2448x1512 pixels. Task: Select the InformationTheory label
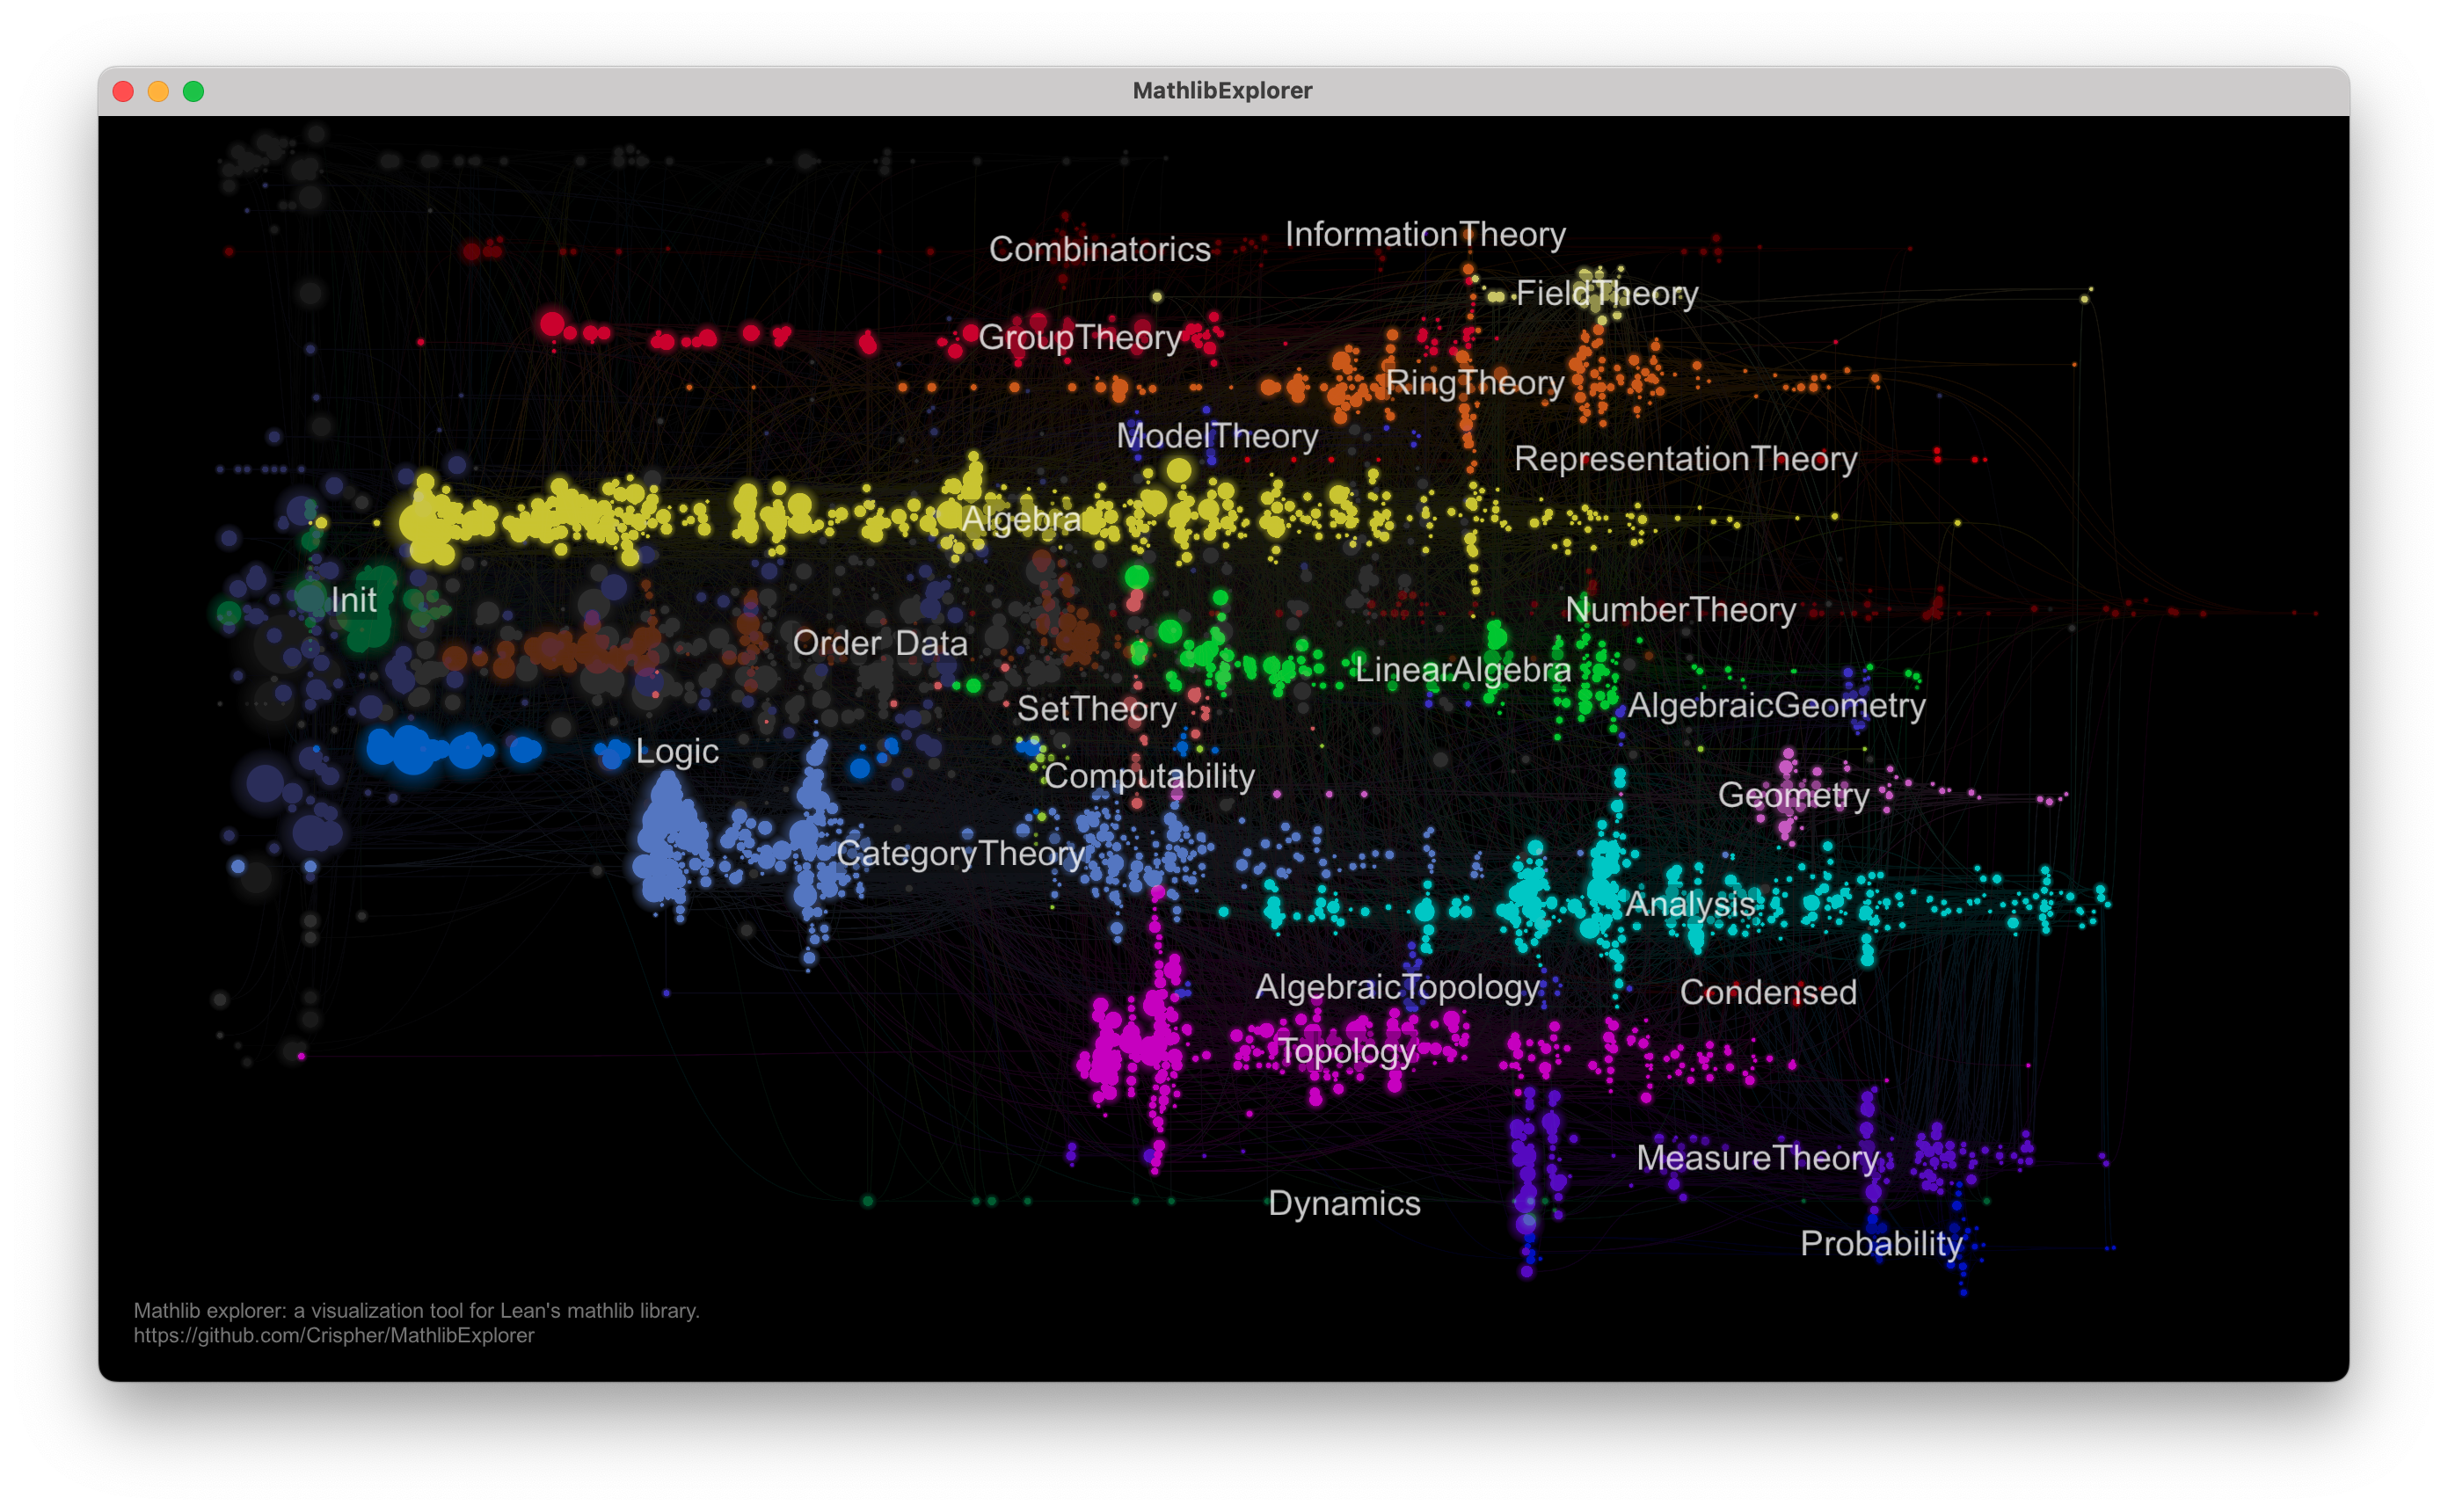(x=1425, y=234)
